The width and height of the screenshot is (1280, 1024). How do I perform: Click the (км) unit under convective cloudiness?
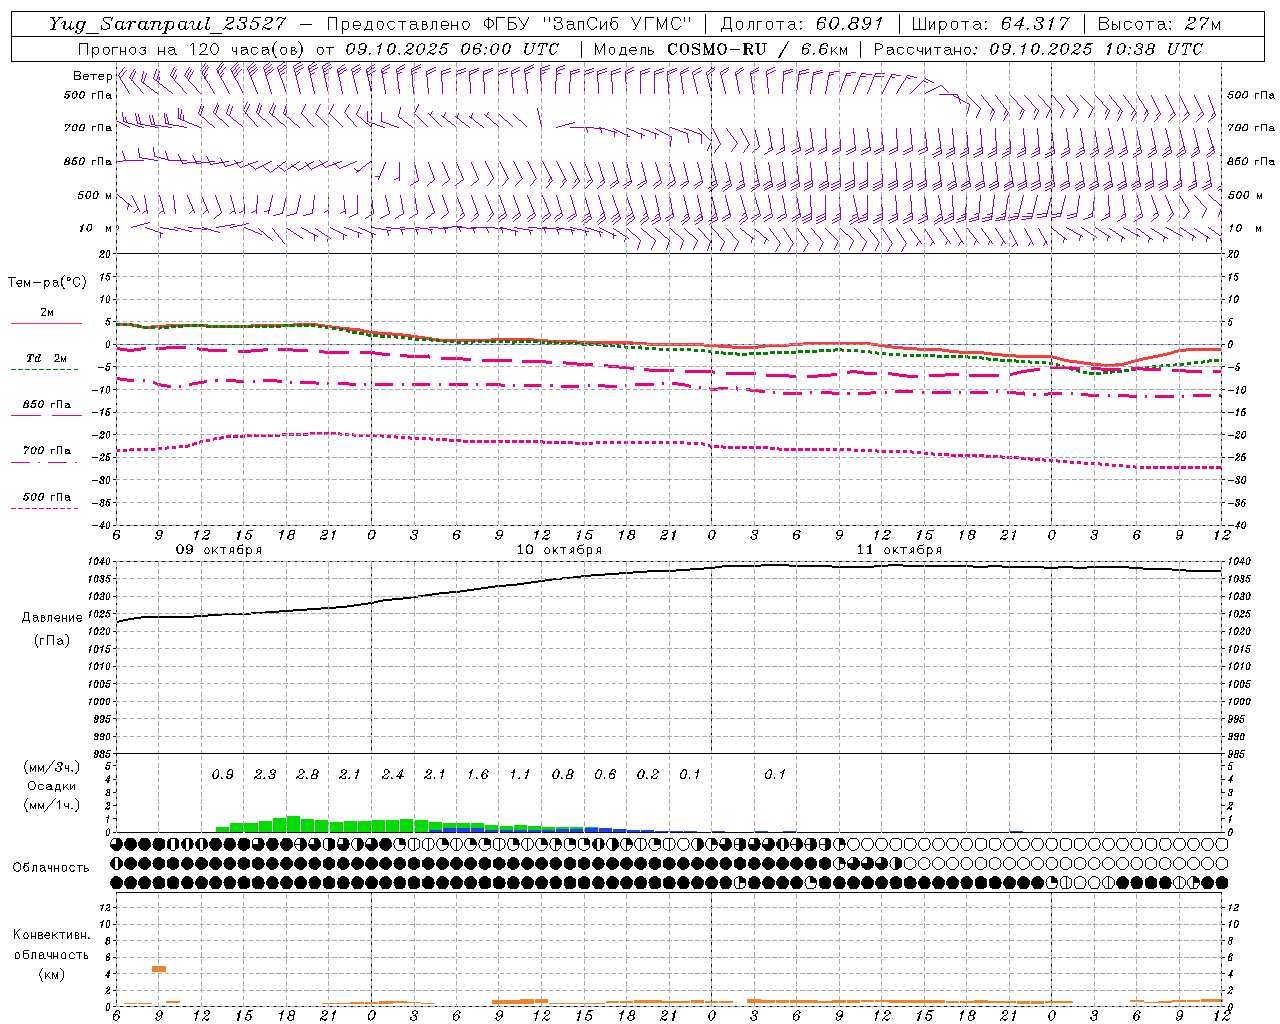click(x=51, y=973)
